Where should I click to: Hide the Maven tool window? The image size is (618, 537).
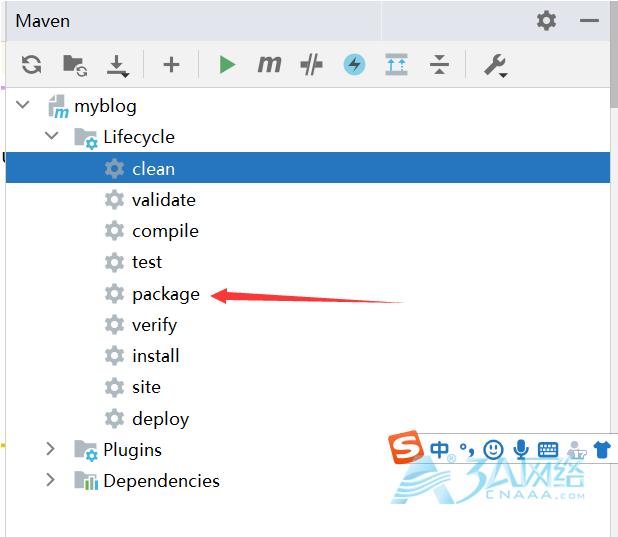pyautogui.click(x=589, y=21)
